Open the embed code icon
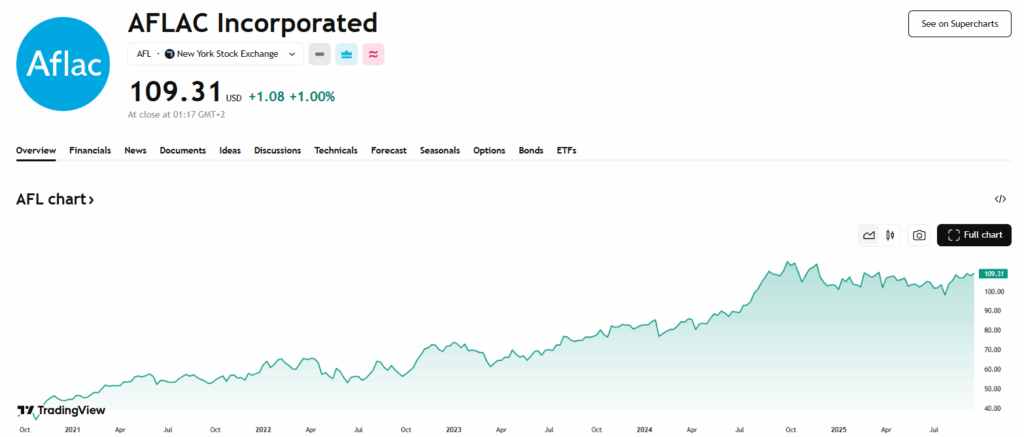The height and width of the screenshot is (437, 1024). 1001,199
